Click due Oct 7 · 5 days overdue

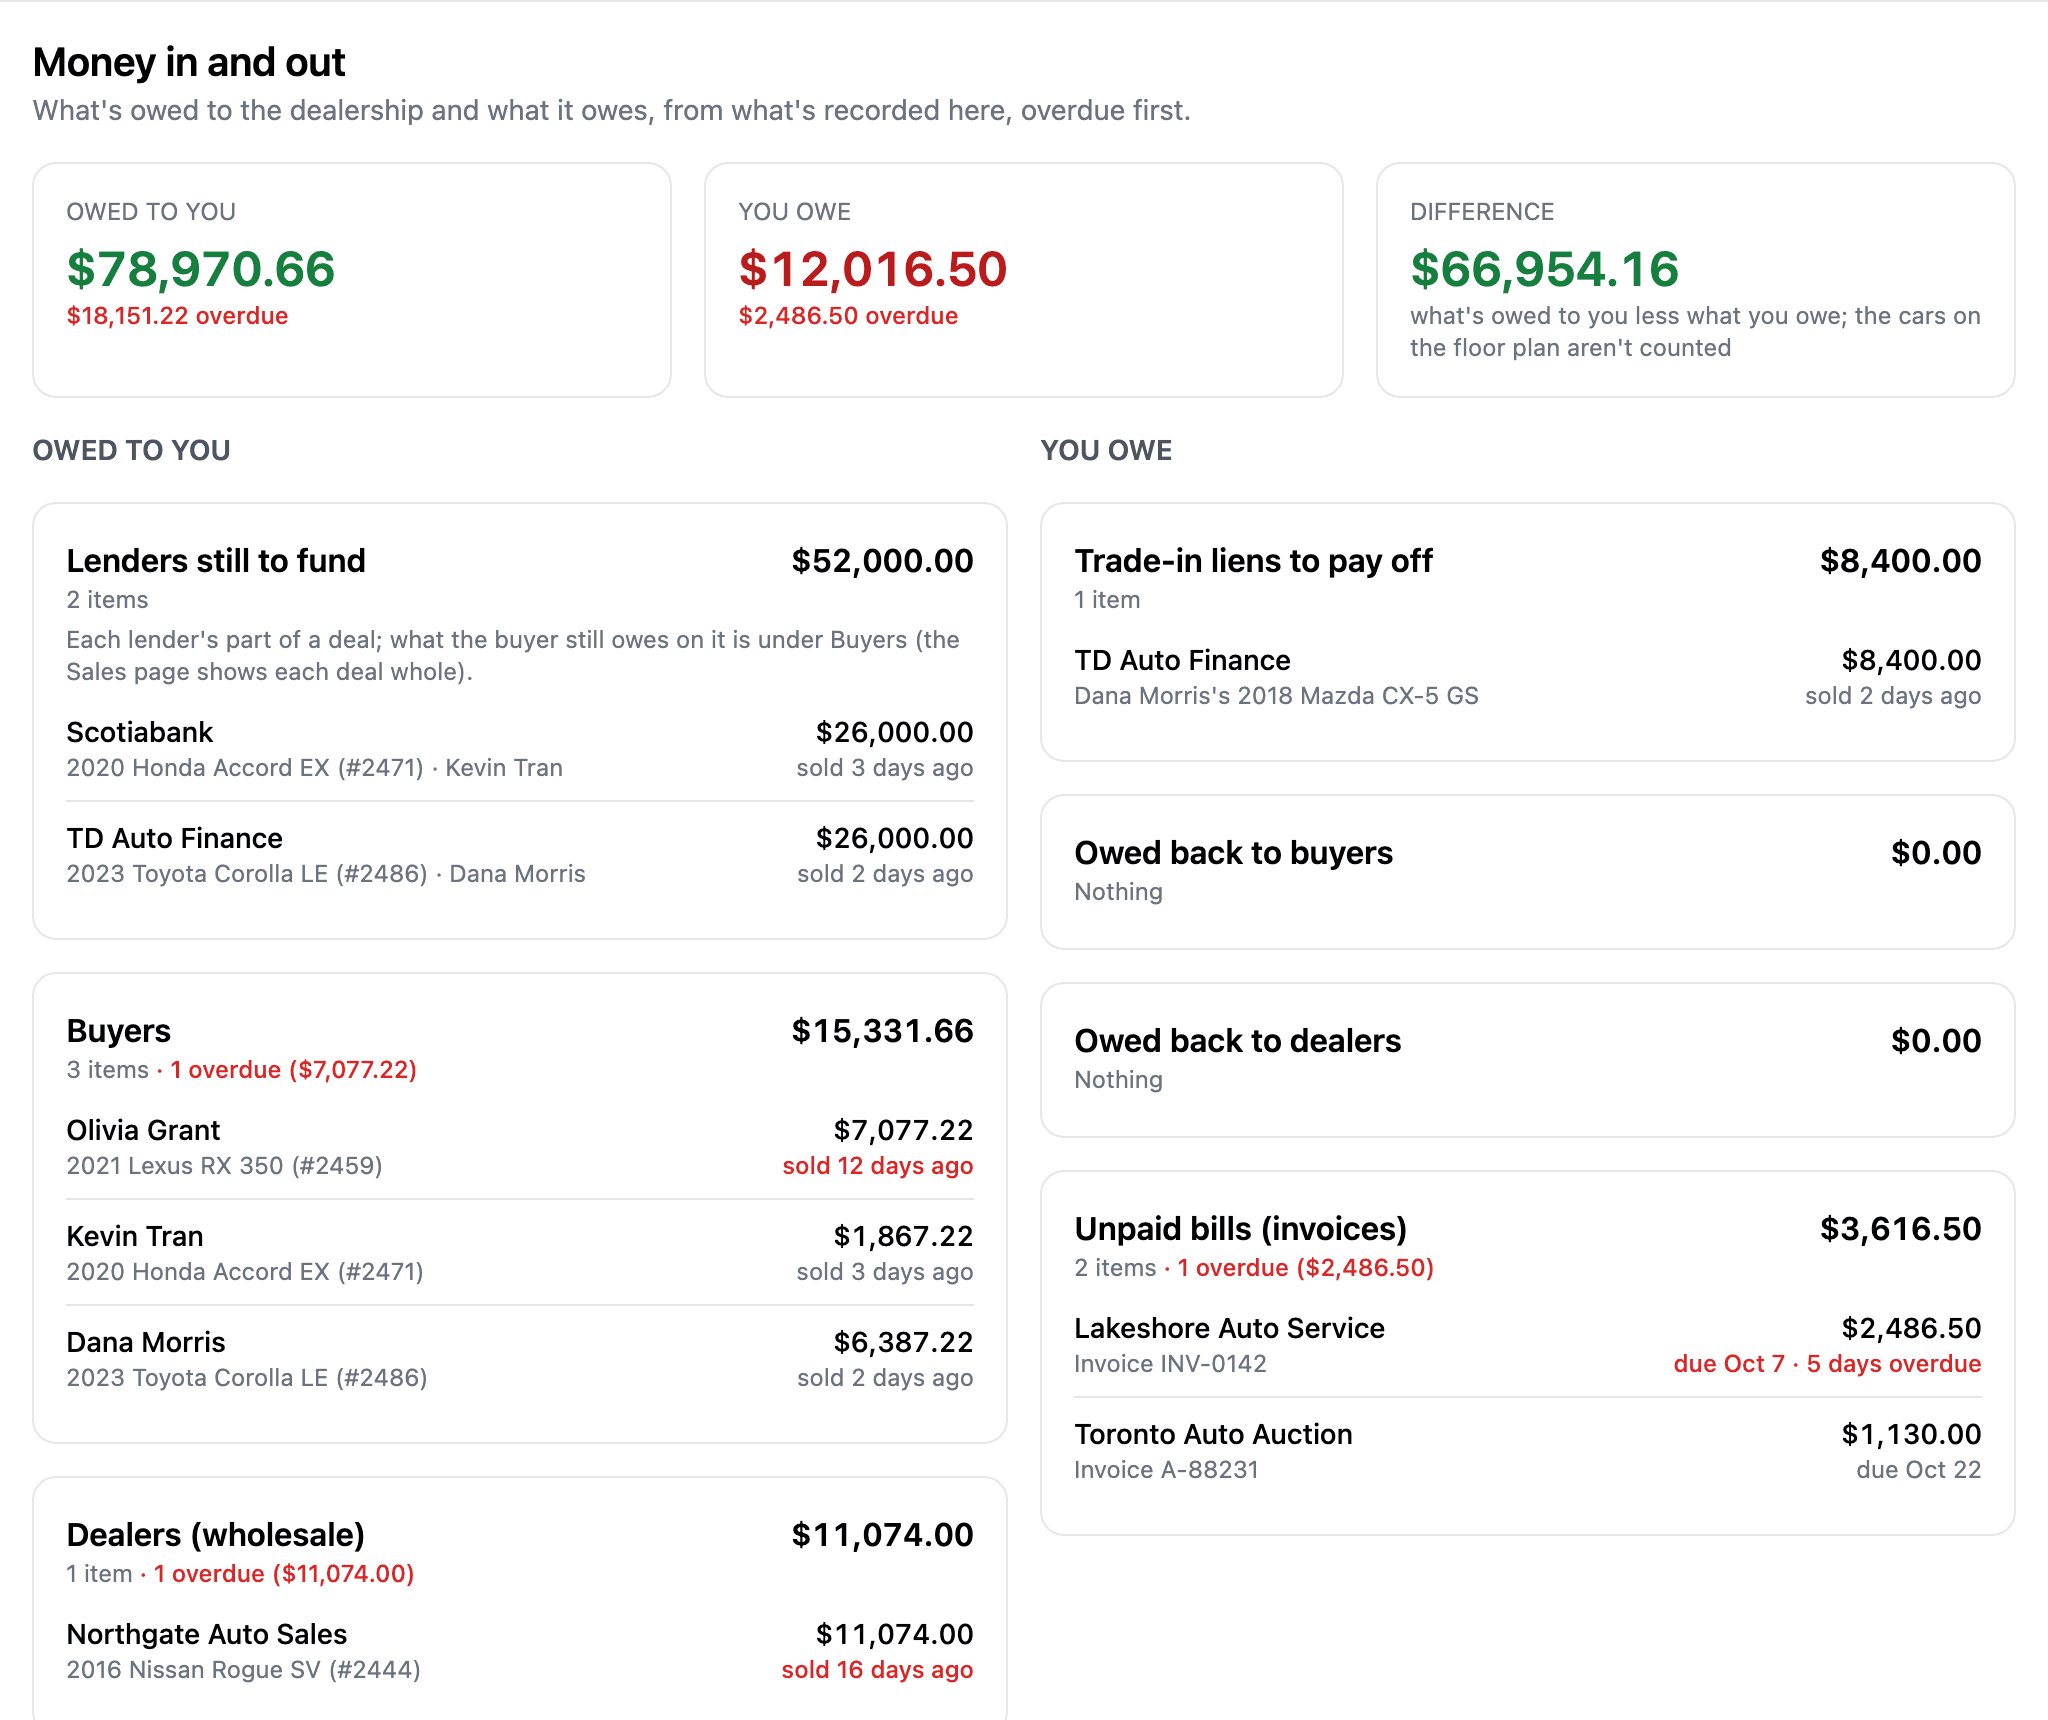tap(1827, 1364)
